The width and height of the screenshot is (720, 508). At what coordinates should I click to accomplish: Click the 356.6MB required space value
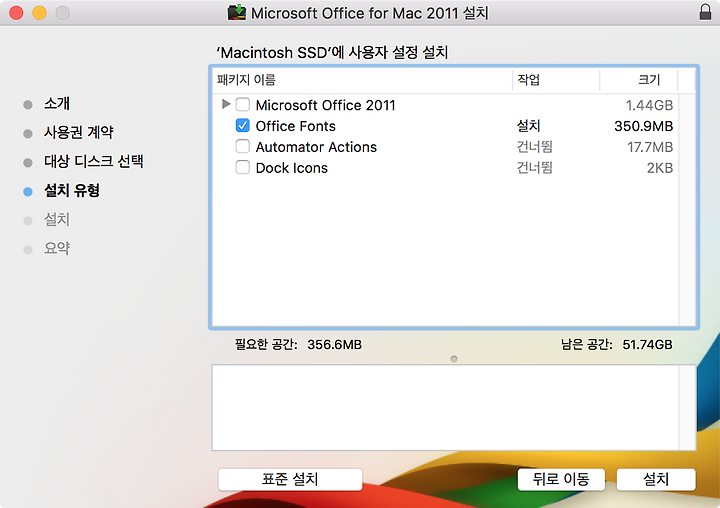(x=334, y=344)
